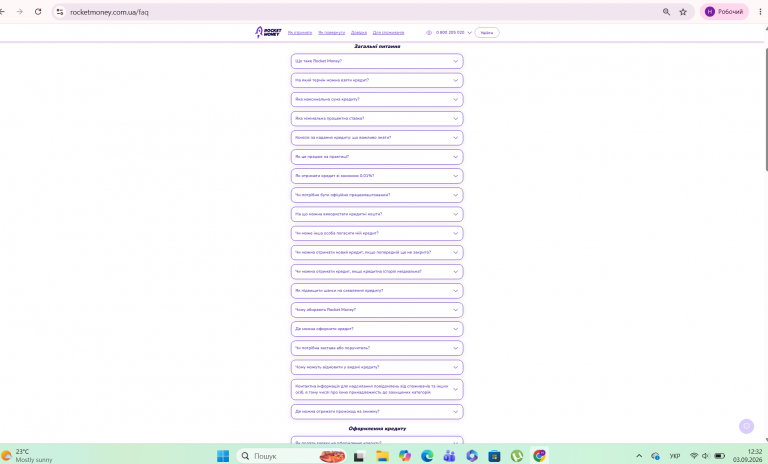Expand question about official employment (працевлаштованим)
Viewport: 768px width, 464px height.
click(377, 195)
